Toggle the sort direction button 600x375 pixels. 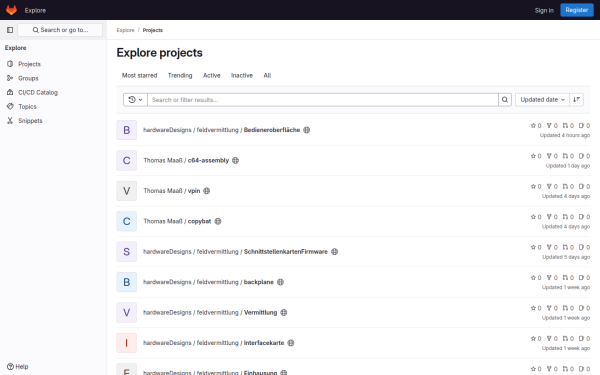pyautogui.click(x=576, y=99)
